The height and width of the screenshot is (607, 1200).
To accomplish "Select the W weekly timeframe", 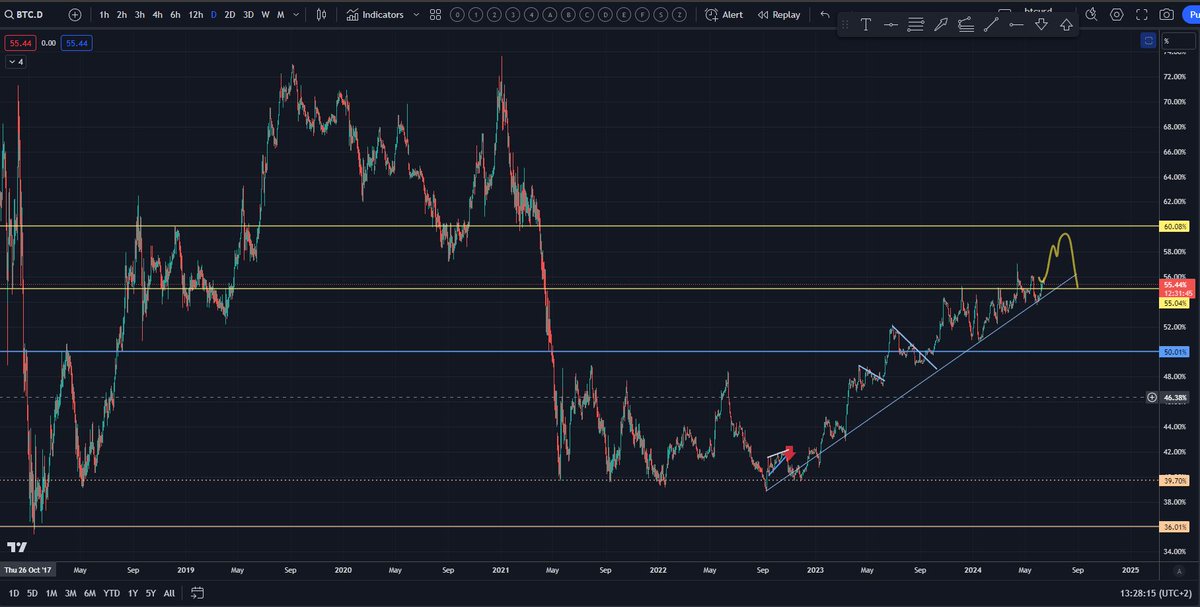I will (x=265, y=15).
